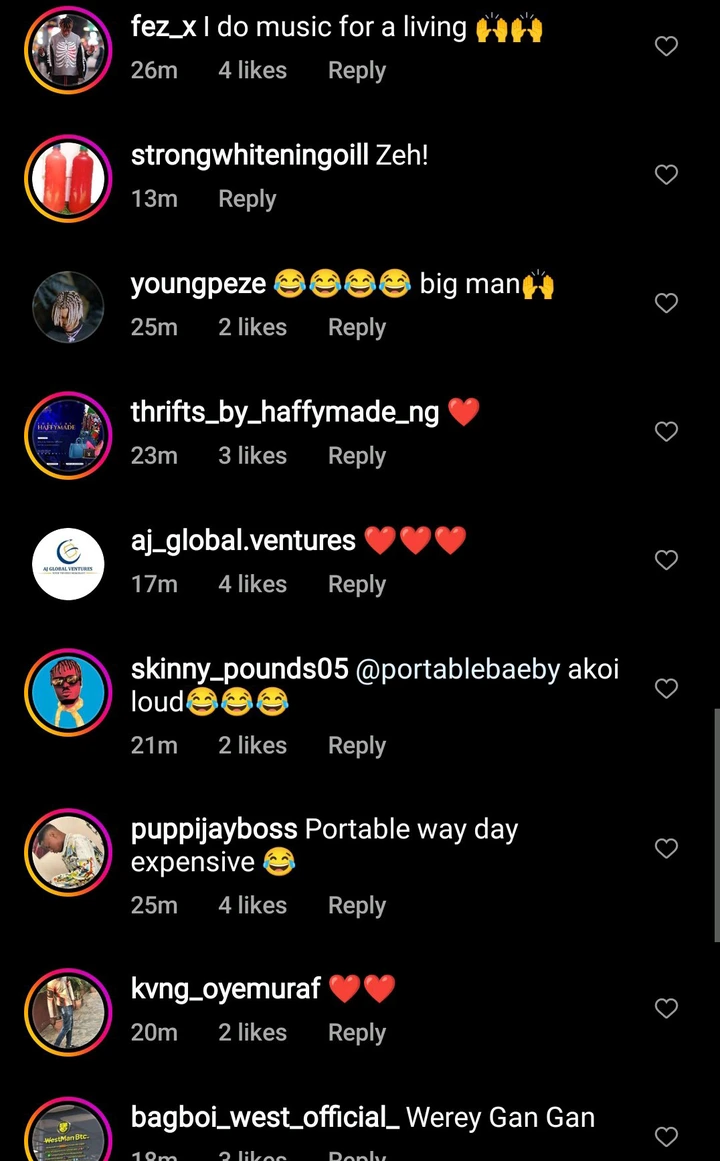Like the comment by fez_x
The height and width of the screenshot is (1161, 720).
(x=666, y=46)
